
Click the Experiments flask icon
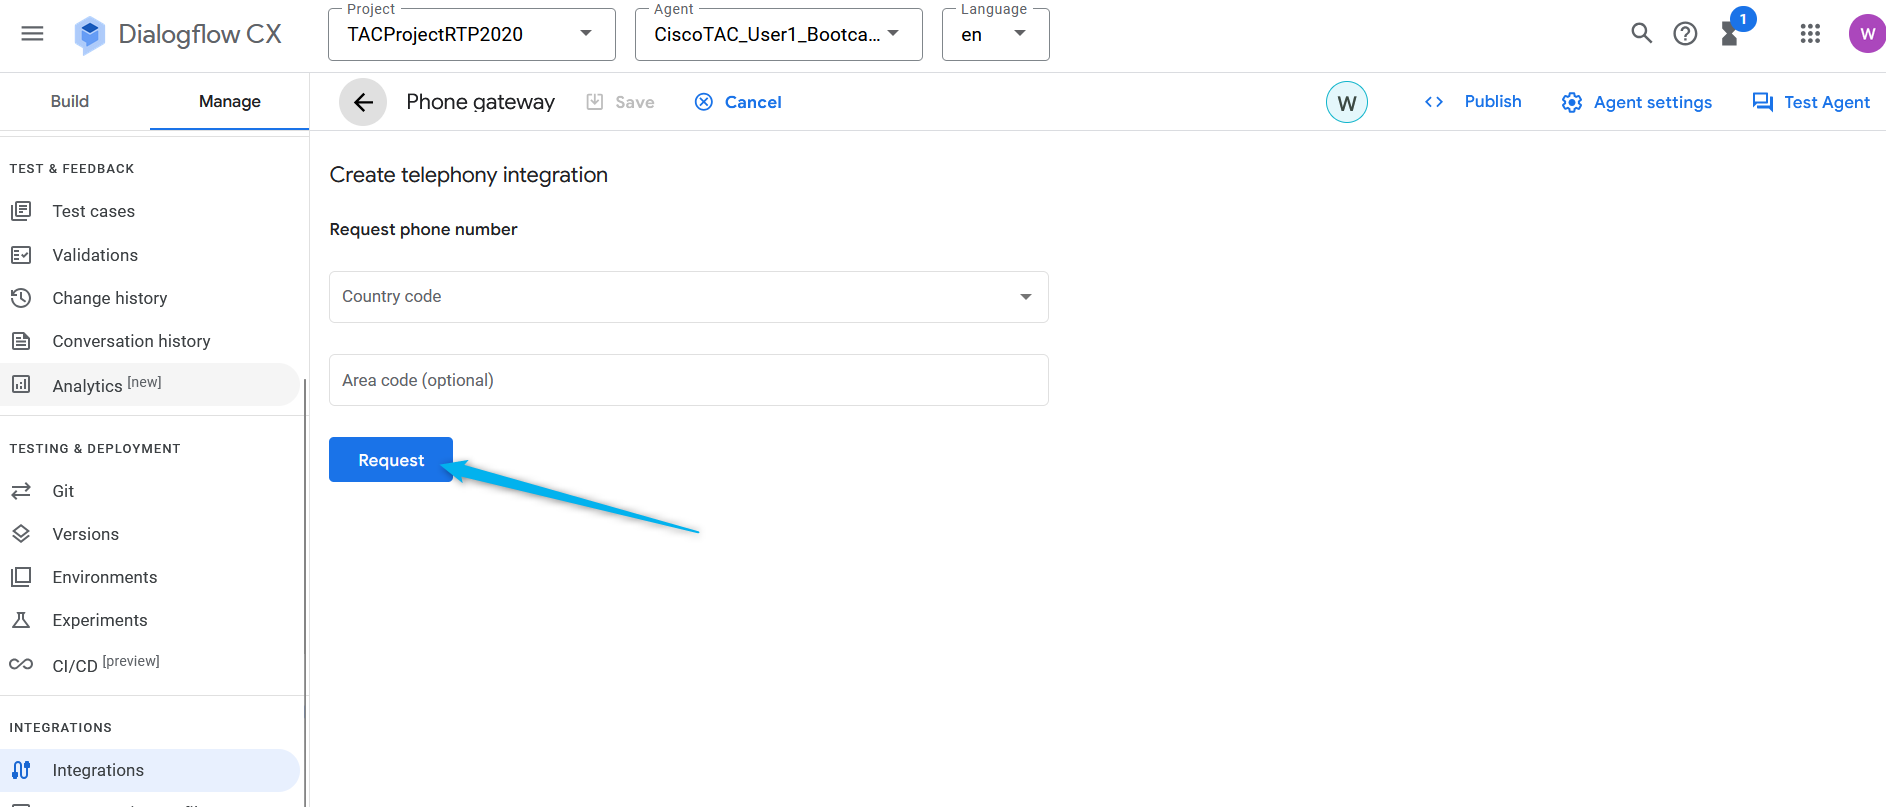[x=21, y=620]
